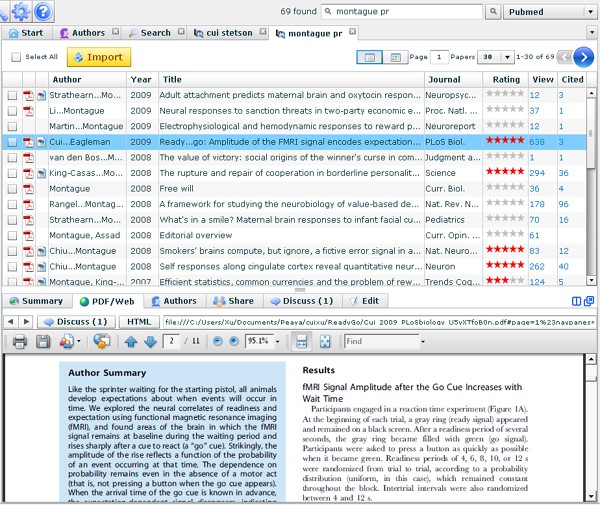The height and width of the screenshot is (505, 600).
Task: Click the results Page number field
Action: point(439,57)
